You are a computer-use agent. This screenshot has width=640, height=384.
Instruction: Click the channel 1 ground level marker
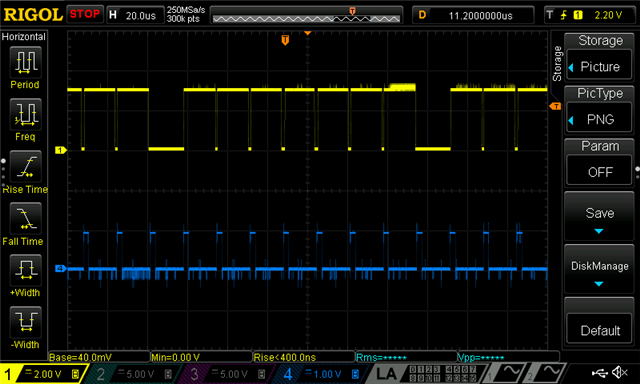[60, 150]
